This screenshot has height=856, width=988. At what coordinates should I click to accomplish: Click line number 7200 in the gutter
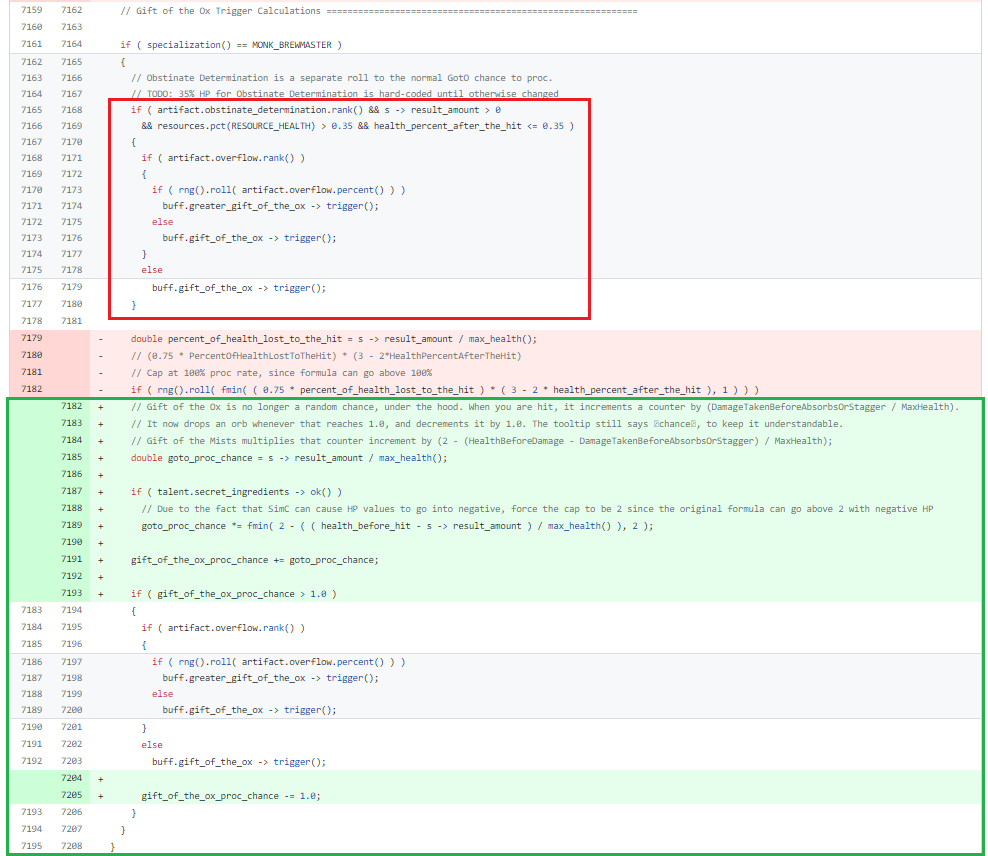(71, 710)
